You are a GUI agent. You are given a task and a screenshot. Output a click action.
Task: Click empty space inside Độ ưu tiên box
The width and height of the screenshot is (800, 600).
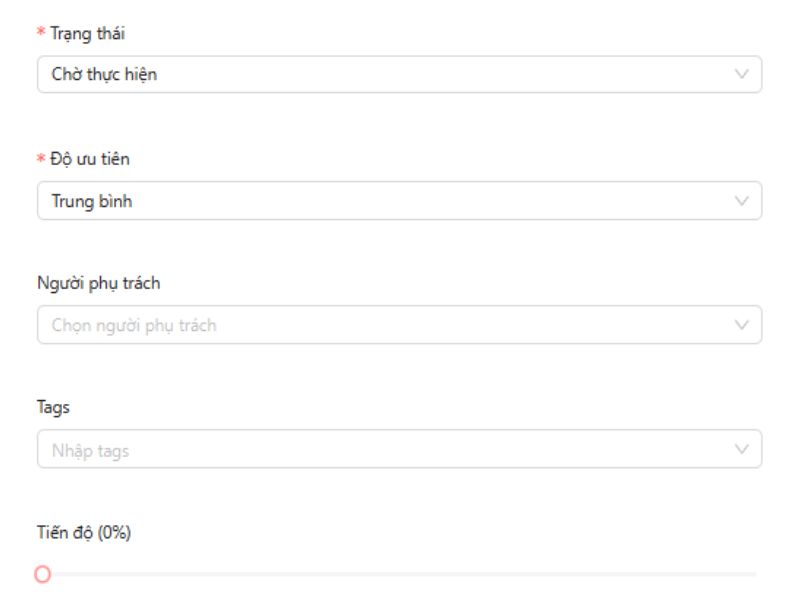pyautogui.click(x=450, y=201)
